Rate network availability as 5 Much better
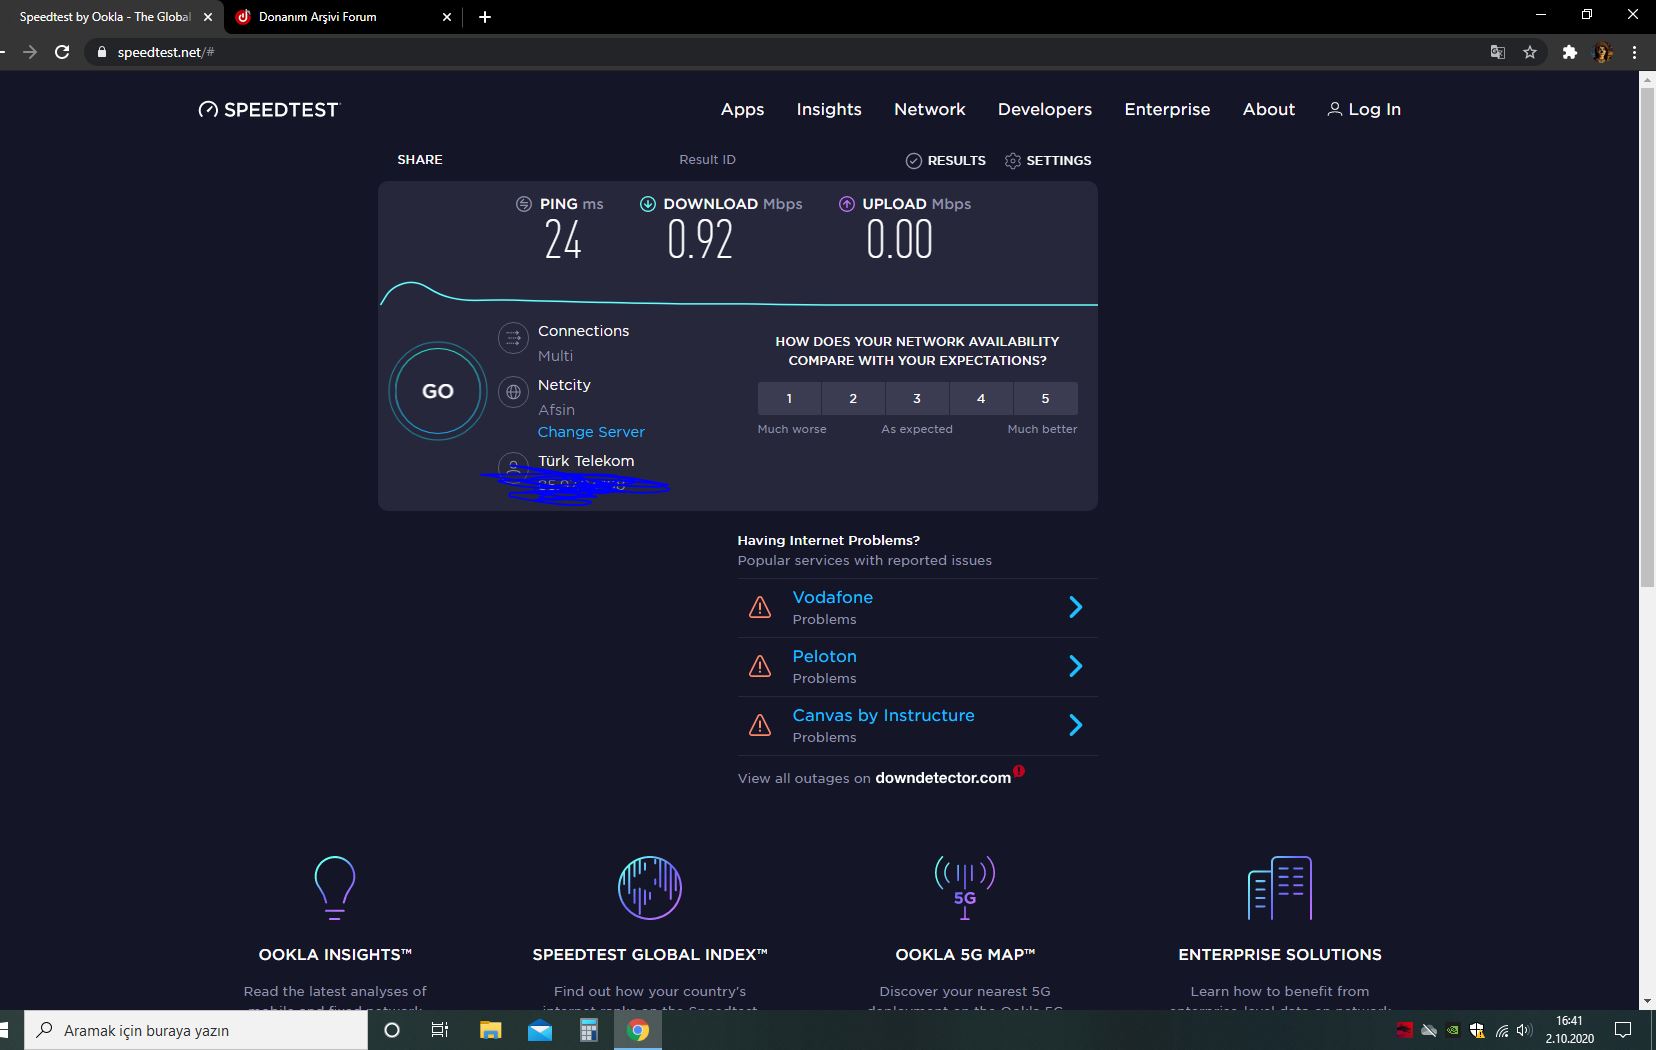The image size is (1656, 1050). [x=1045, y=398]
